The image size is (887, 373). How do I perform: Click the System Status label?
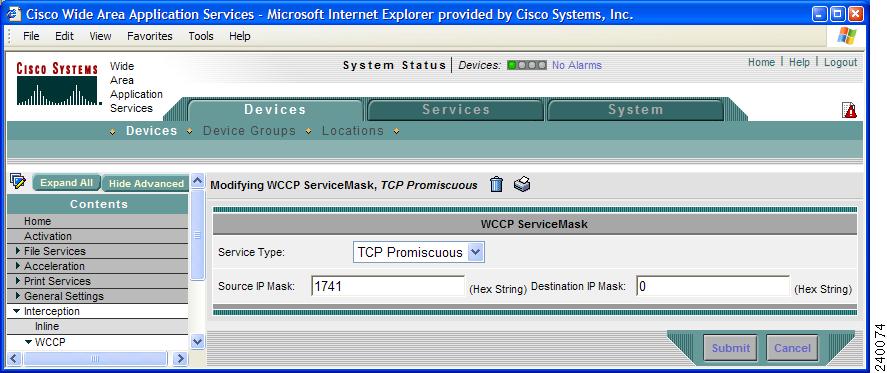pos(394,65)
